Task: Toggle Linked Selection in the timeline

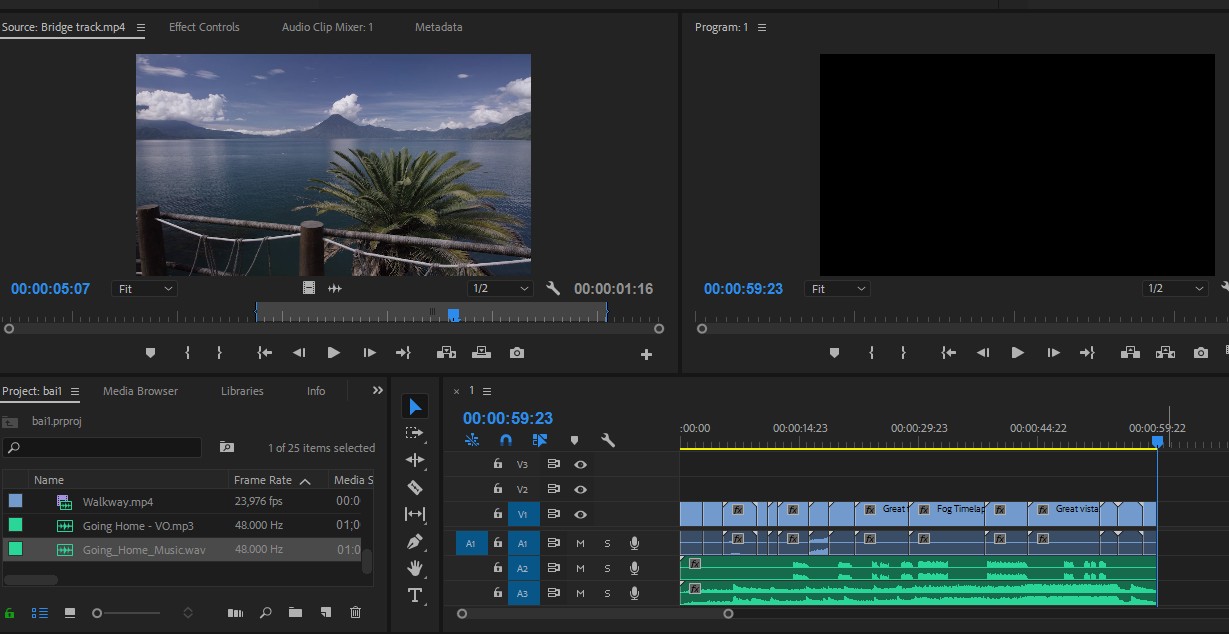Action: (540, 440)
